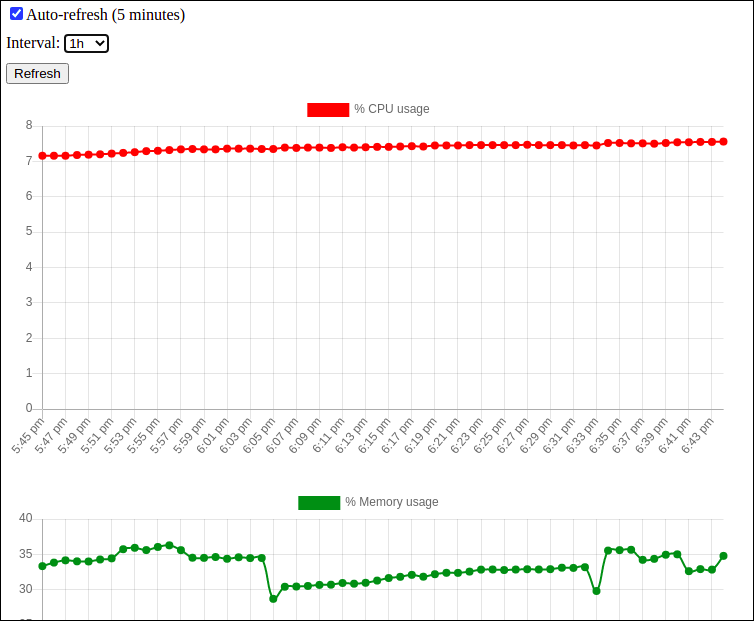This screenshot has width=754, height=621.
Task: Click the '6:21 pm' x-axis label
Action: click(443, 436)
